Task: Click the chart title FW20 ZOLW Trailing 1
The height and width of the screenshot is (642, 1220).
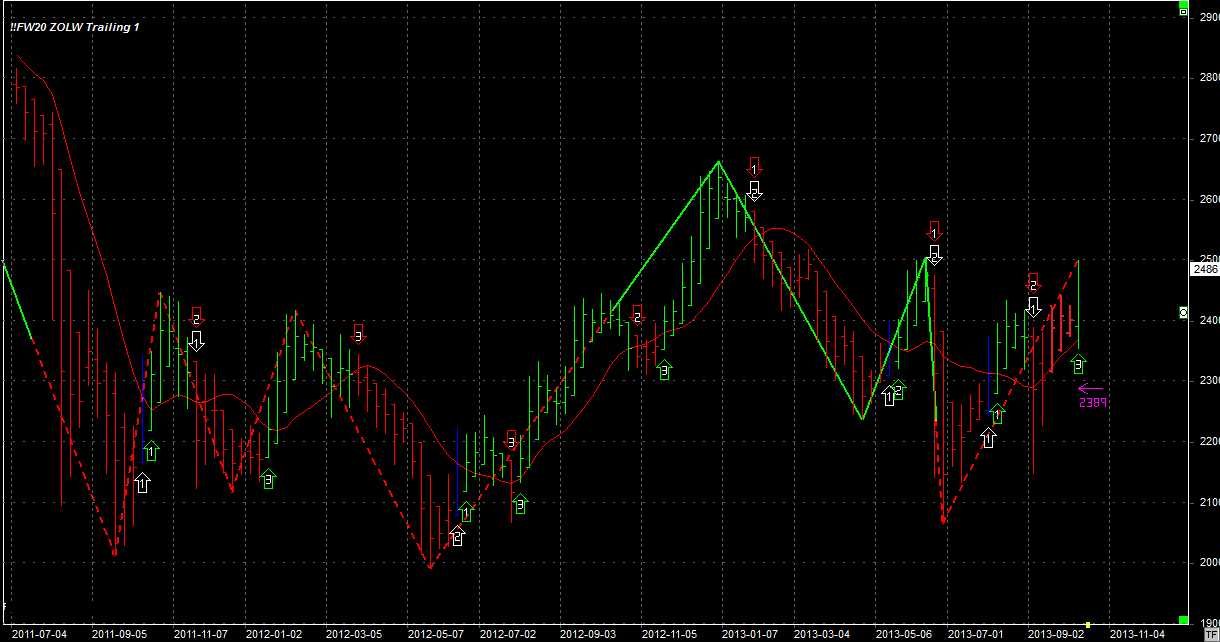Action: pos(75,27)
